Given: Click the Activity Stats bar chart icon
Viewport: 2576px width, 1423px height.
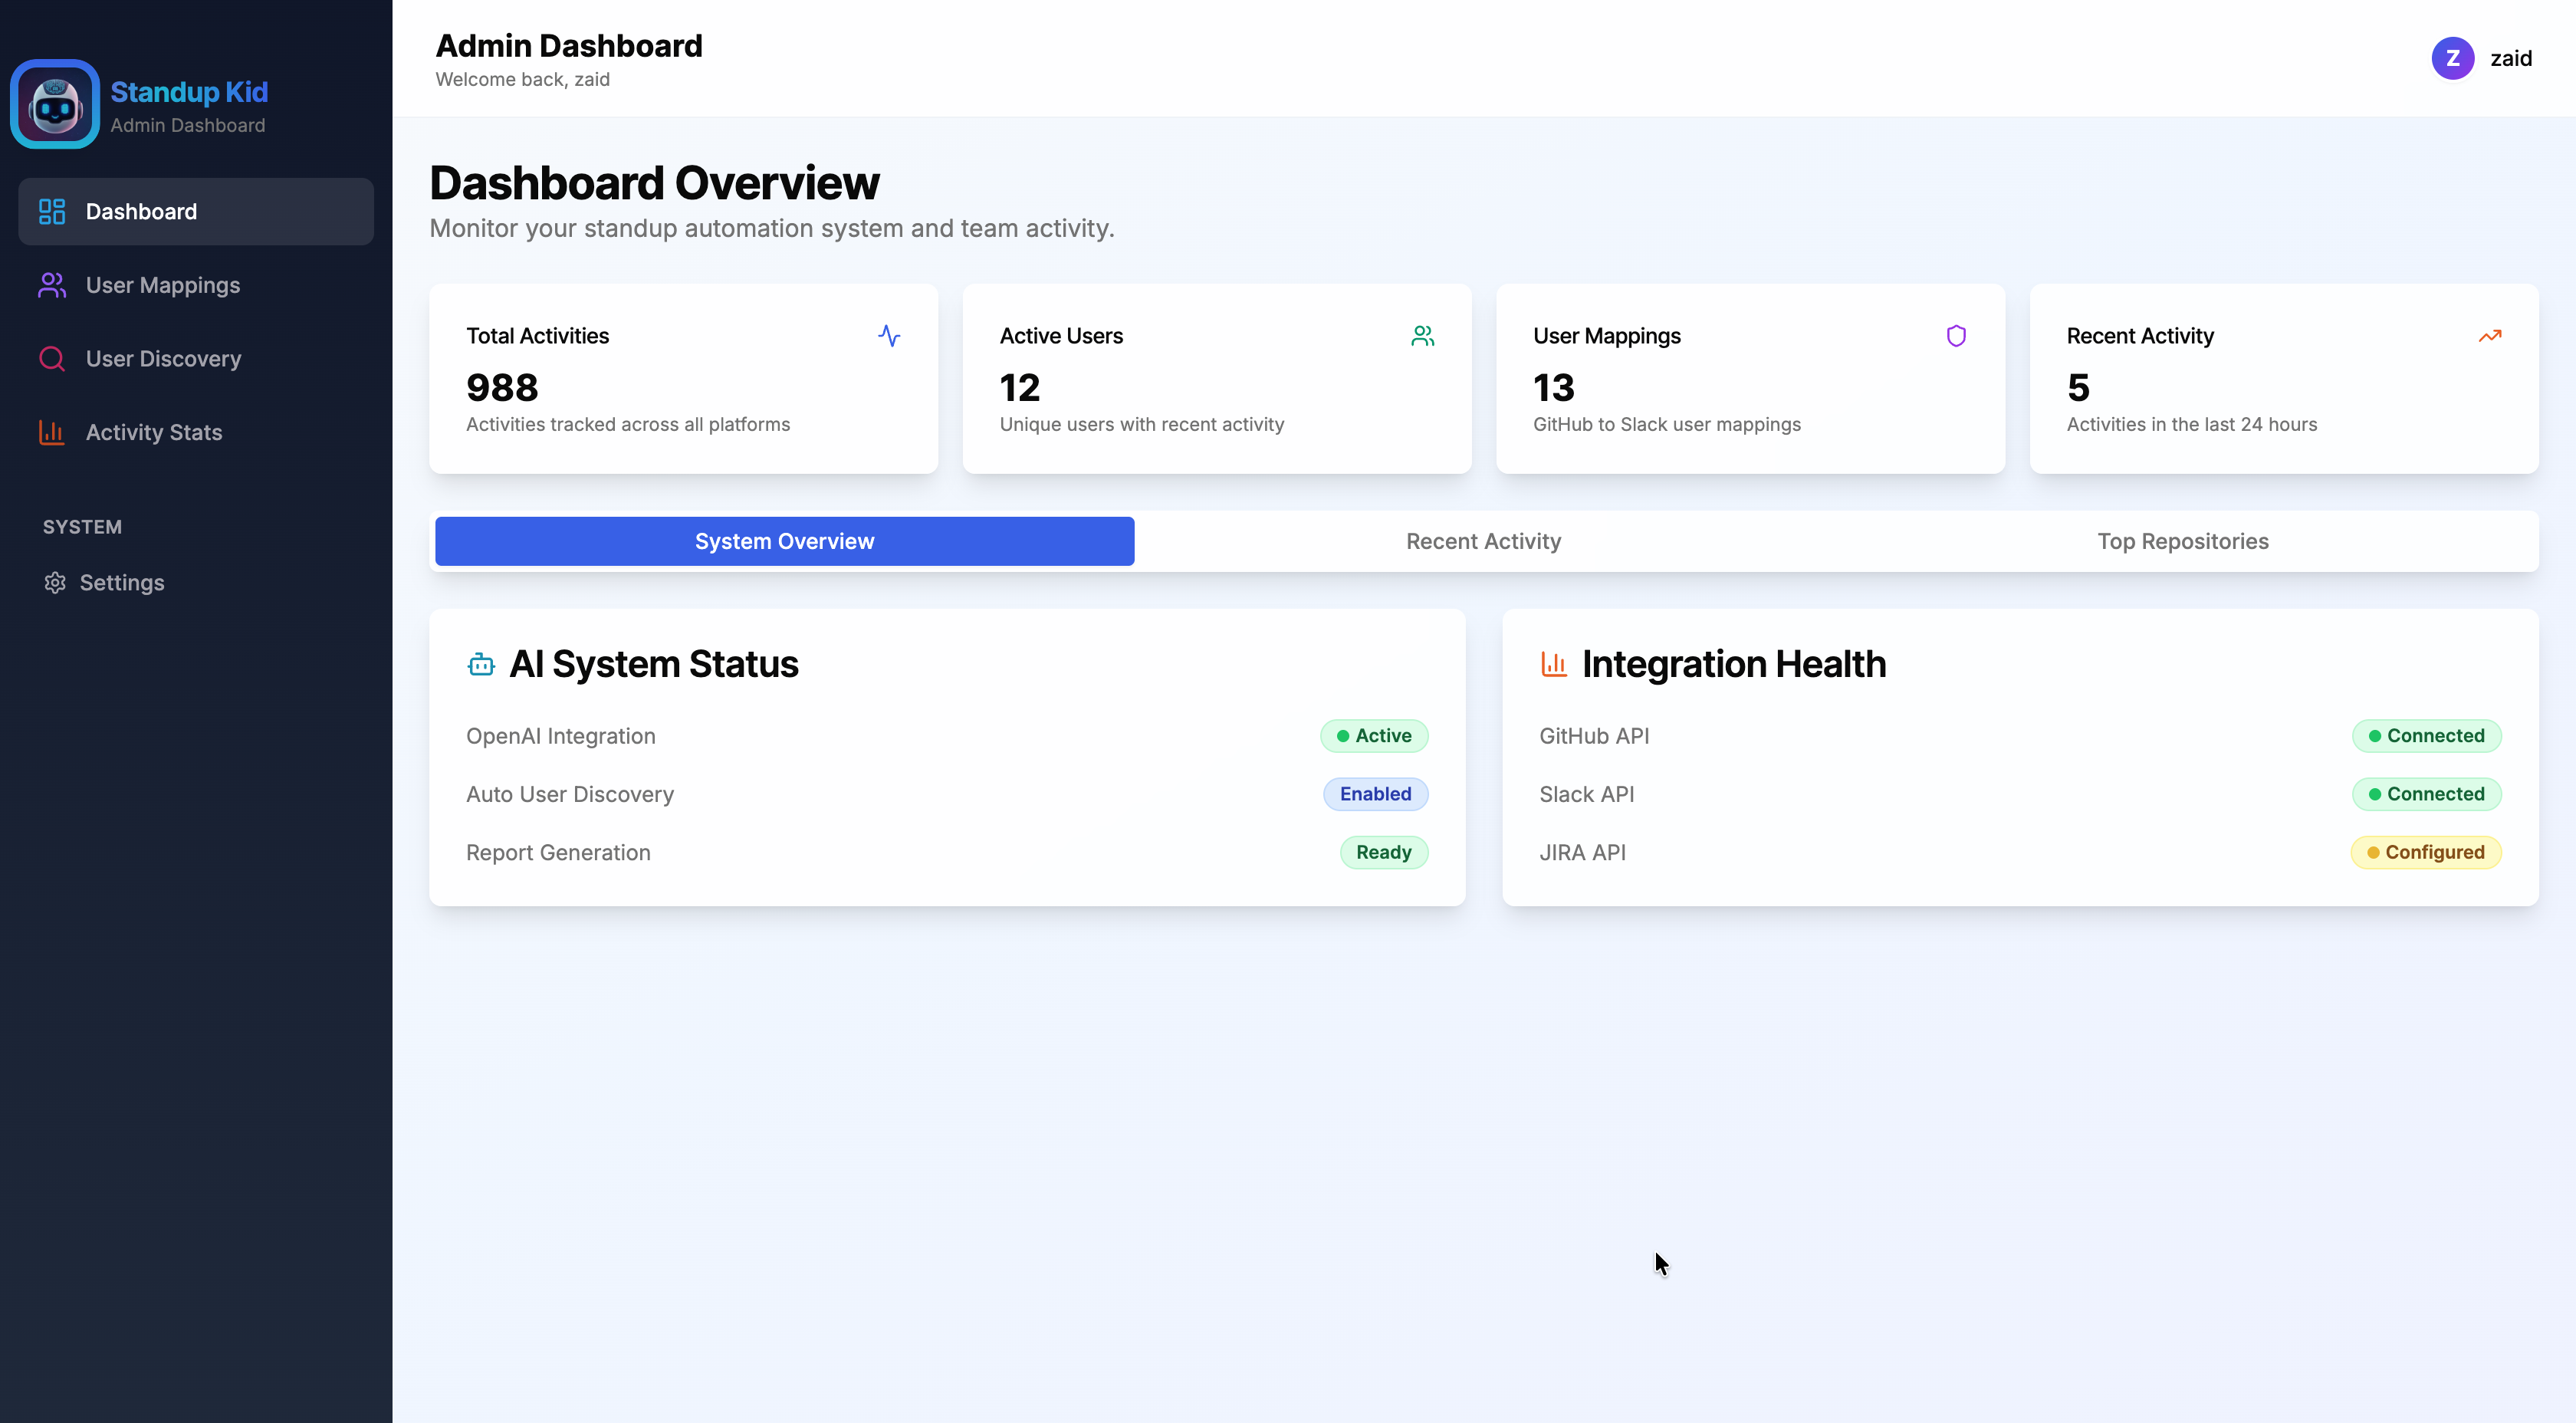Looking at the screenshot, I should point(52,432).
